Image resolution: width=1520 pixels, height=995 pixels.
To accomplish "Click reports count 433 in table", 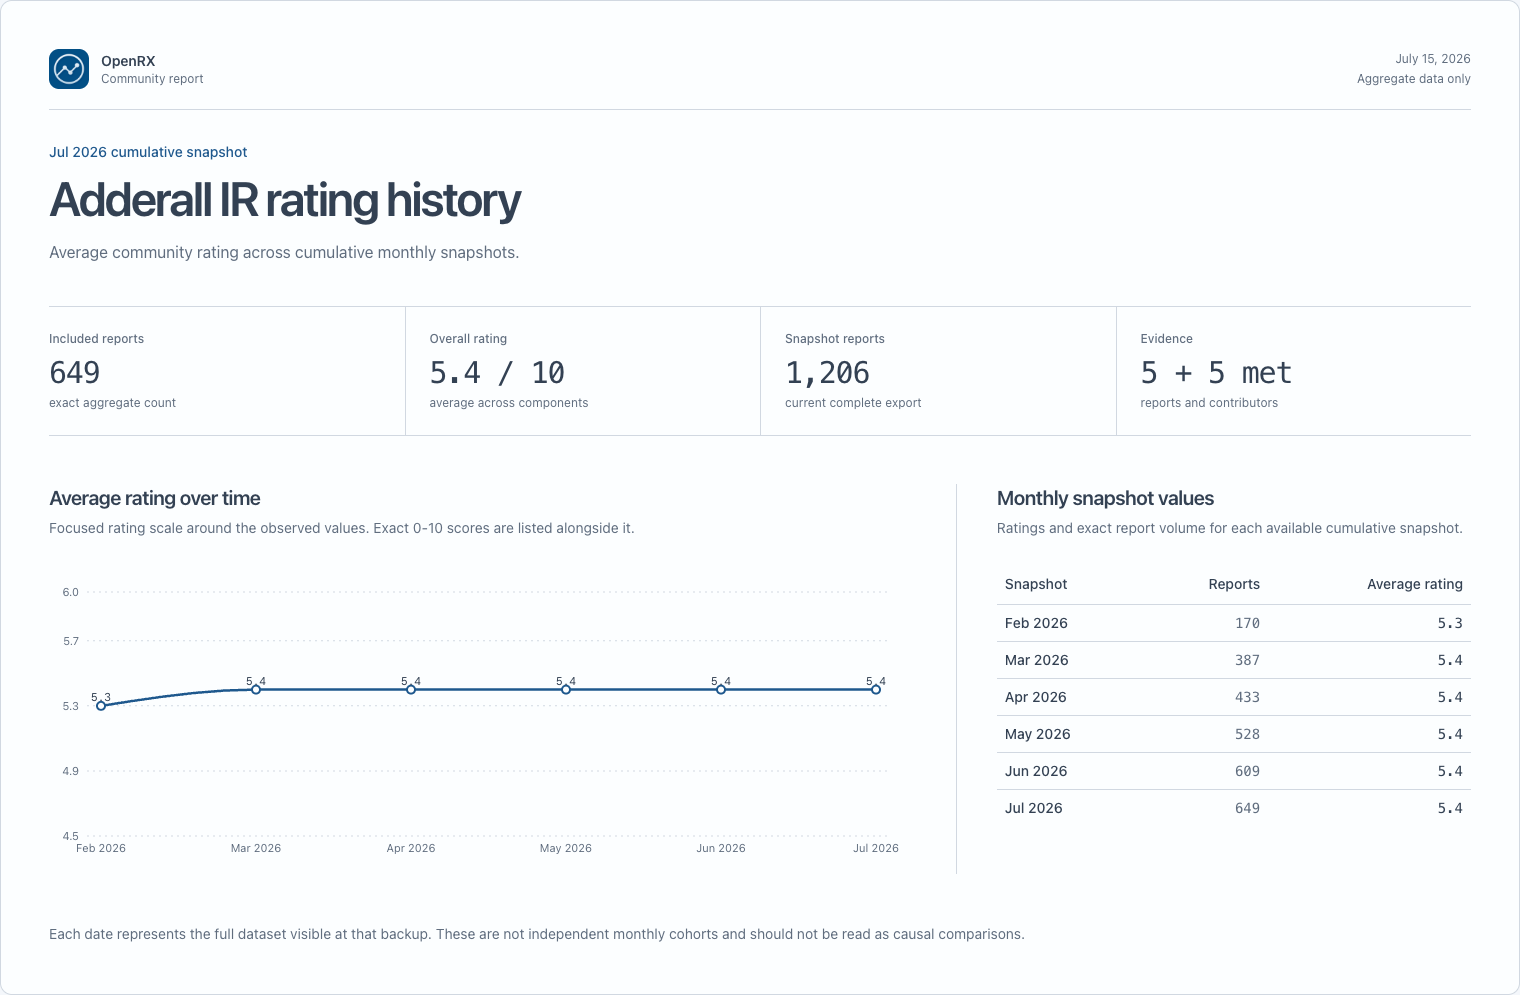I will point(1247,697).
